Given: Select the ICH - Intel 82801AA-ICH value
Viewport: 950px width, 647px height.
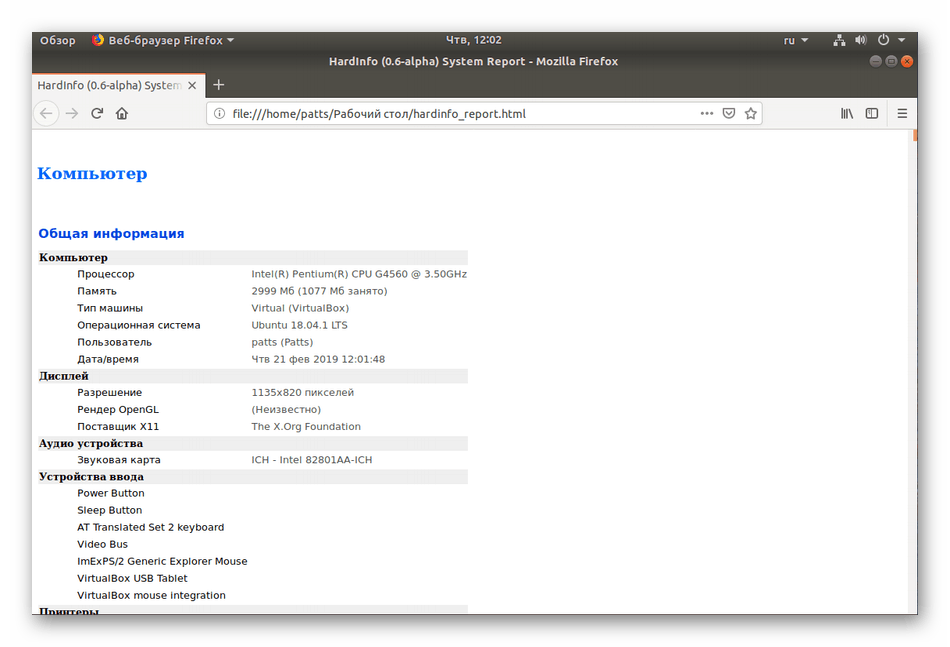Looking at the screenshot, I should (311, 459).
